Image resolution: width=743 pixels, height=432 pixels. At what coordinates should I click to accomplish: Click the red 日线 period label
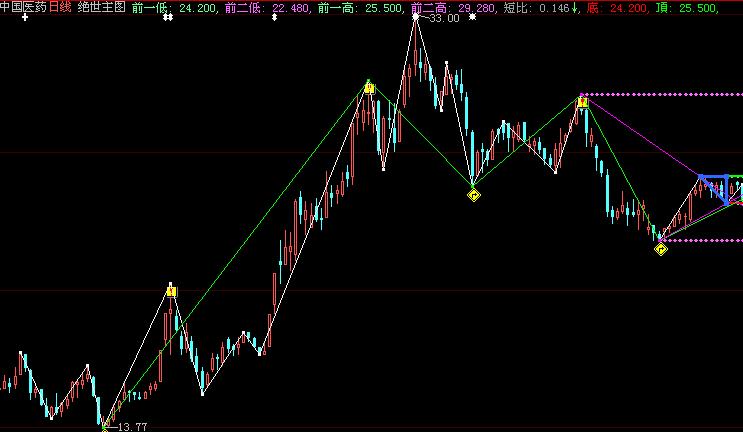click(x=60, y=7)
